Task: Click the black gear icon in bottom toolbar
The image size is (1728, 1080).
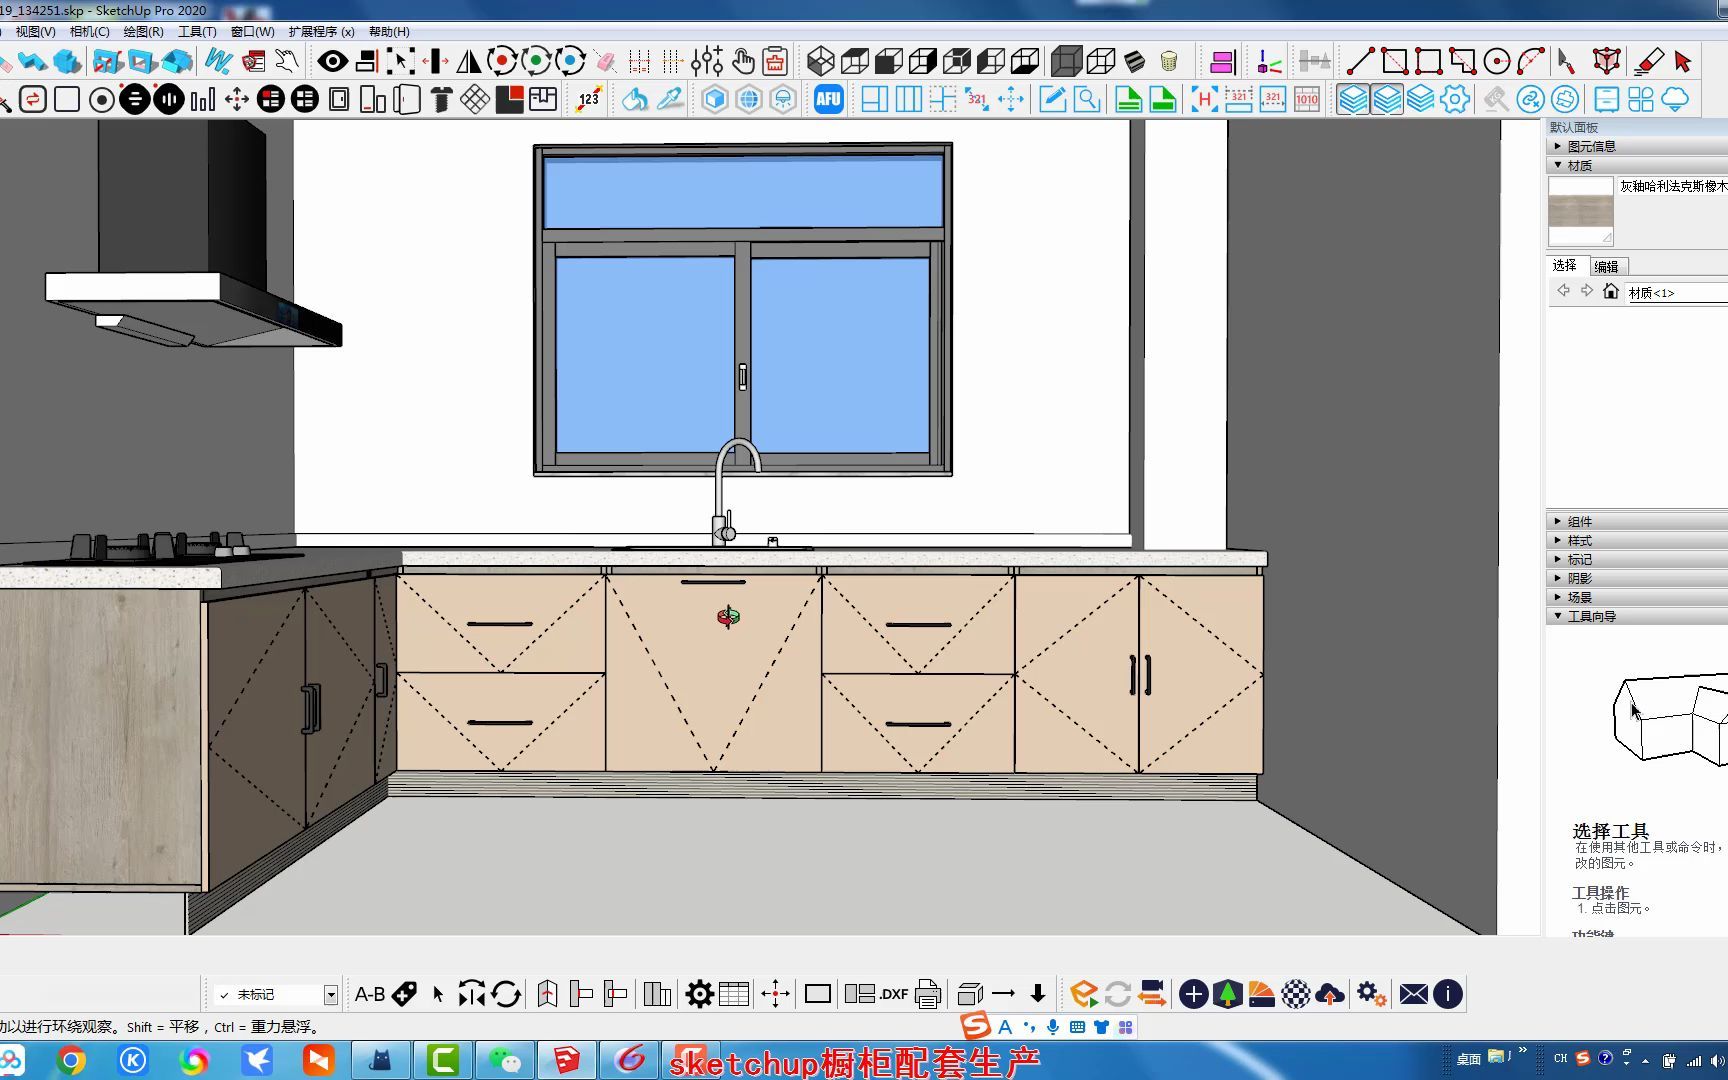Action: pyautogui.click(x=699, y=994)
